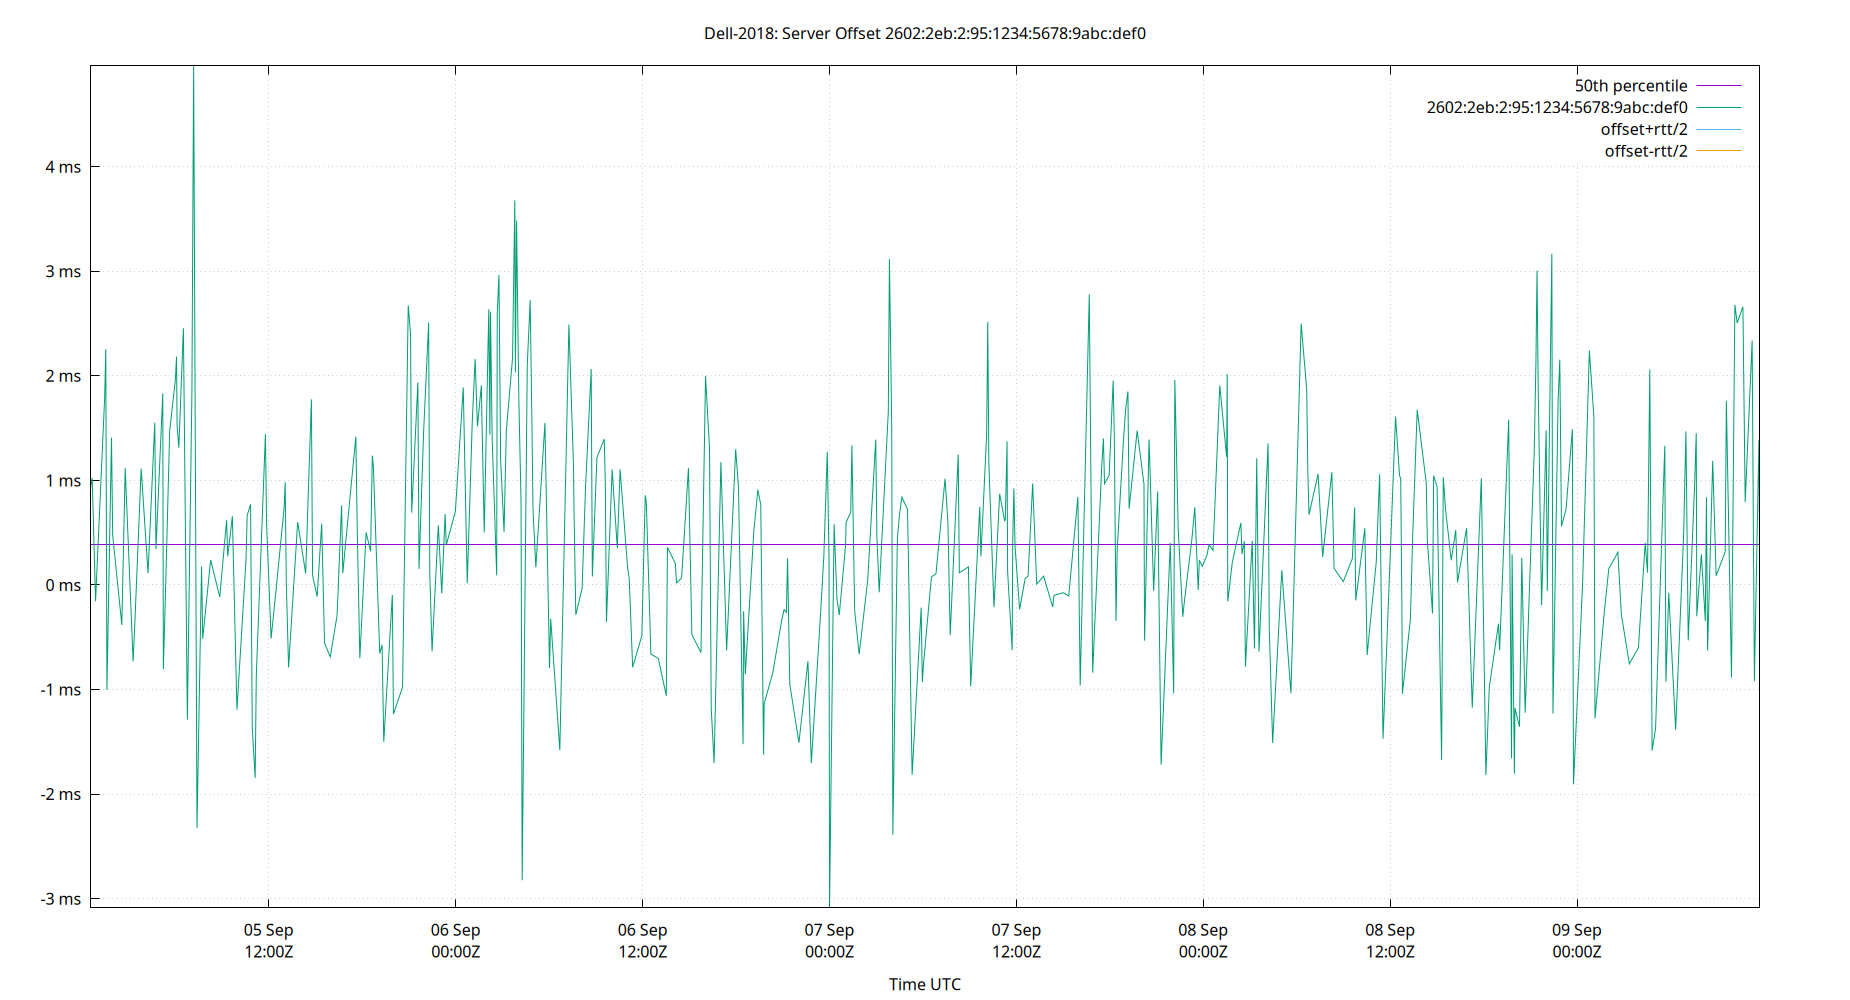
Task: Click the chart title Dell-2018 Server Offset
Action: click(925, 32)
